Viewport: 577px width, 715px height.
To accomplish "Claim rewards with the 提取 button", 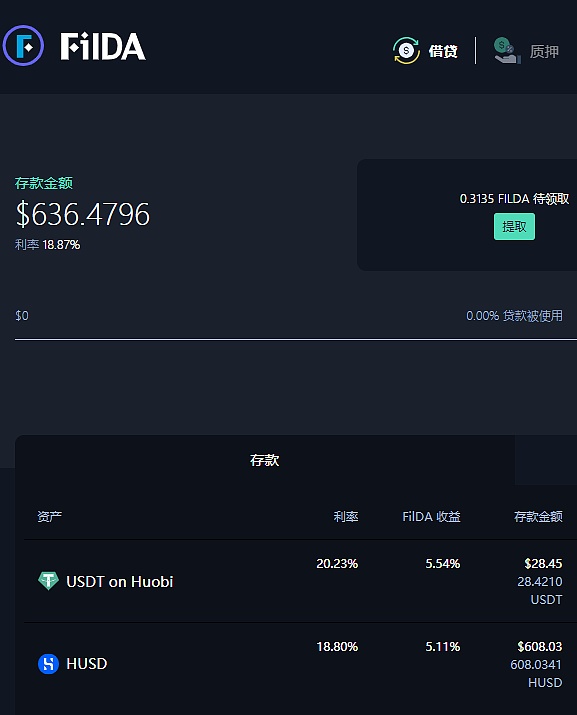I will tap(514, 226).
